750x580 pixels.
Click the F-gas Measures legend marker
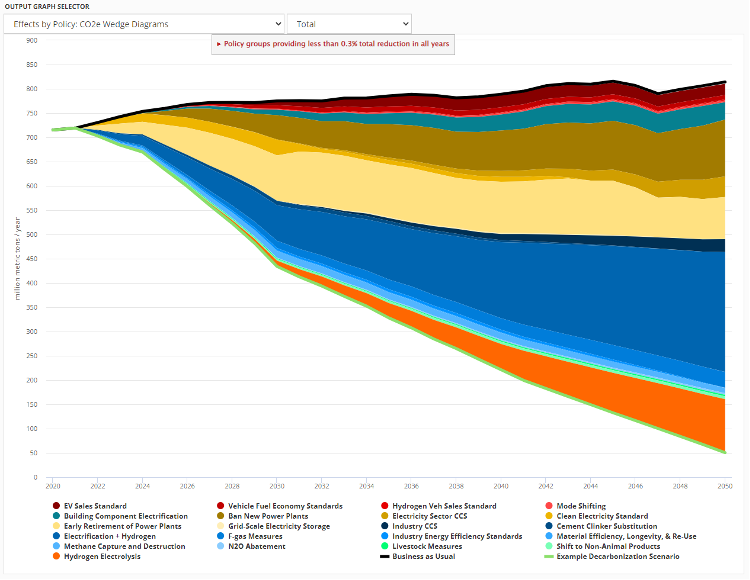tap(220, 536)
